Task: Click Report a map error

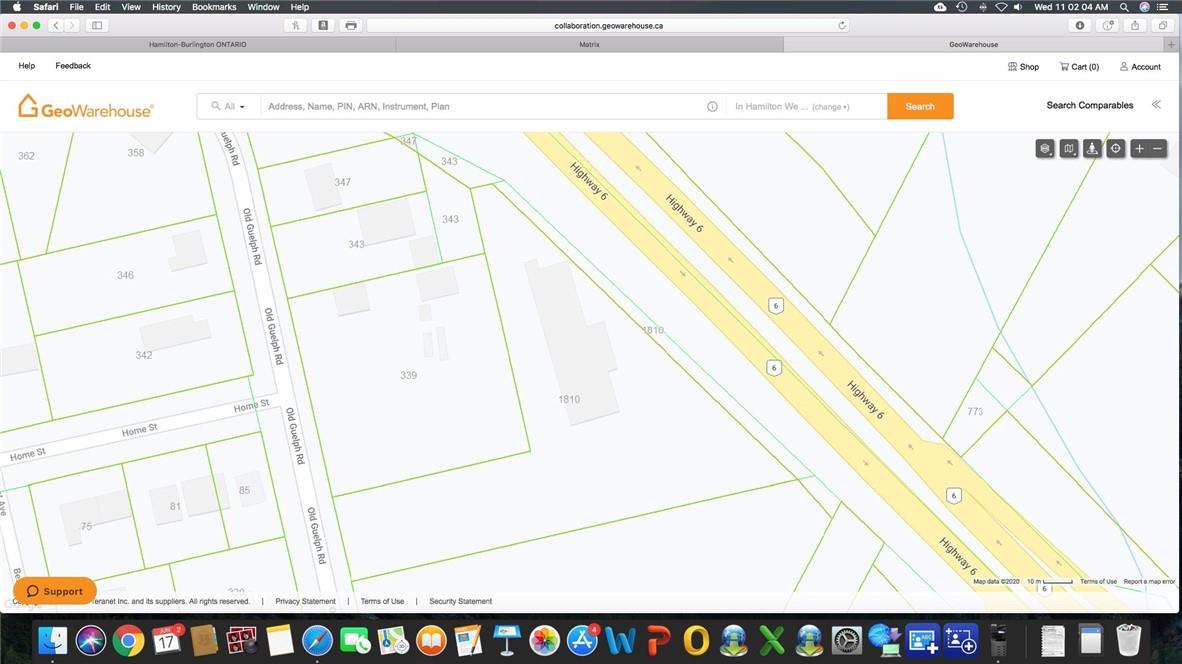Action: point(1149,581)
